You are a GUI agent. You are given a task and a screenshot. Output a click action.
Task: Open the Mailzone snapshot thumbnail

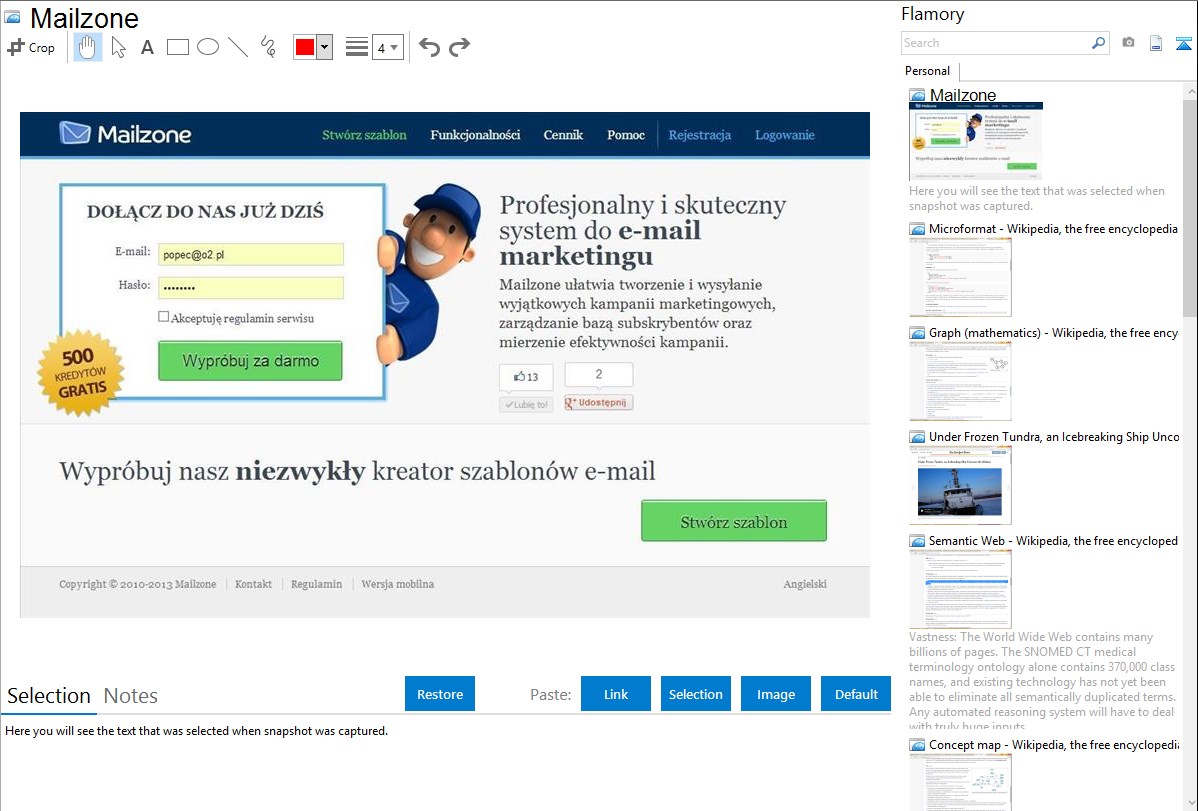click(976, 141)
